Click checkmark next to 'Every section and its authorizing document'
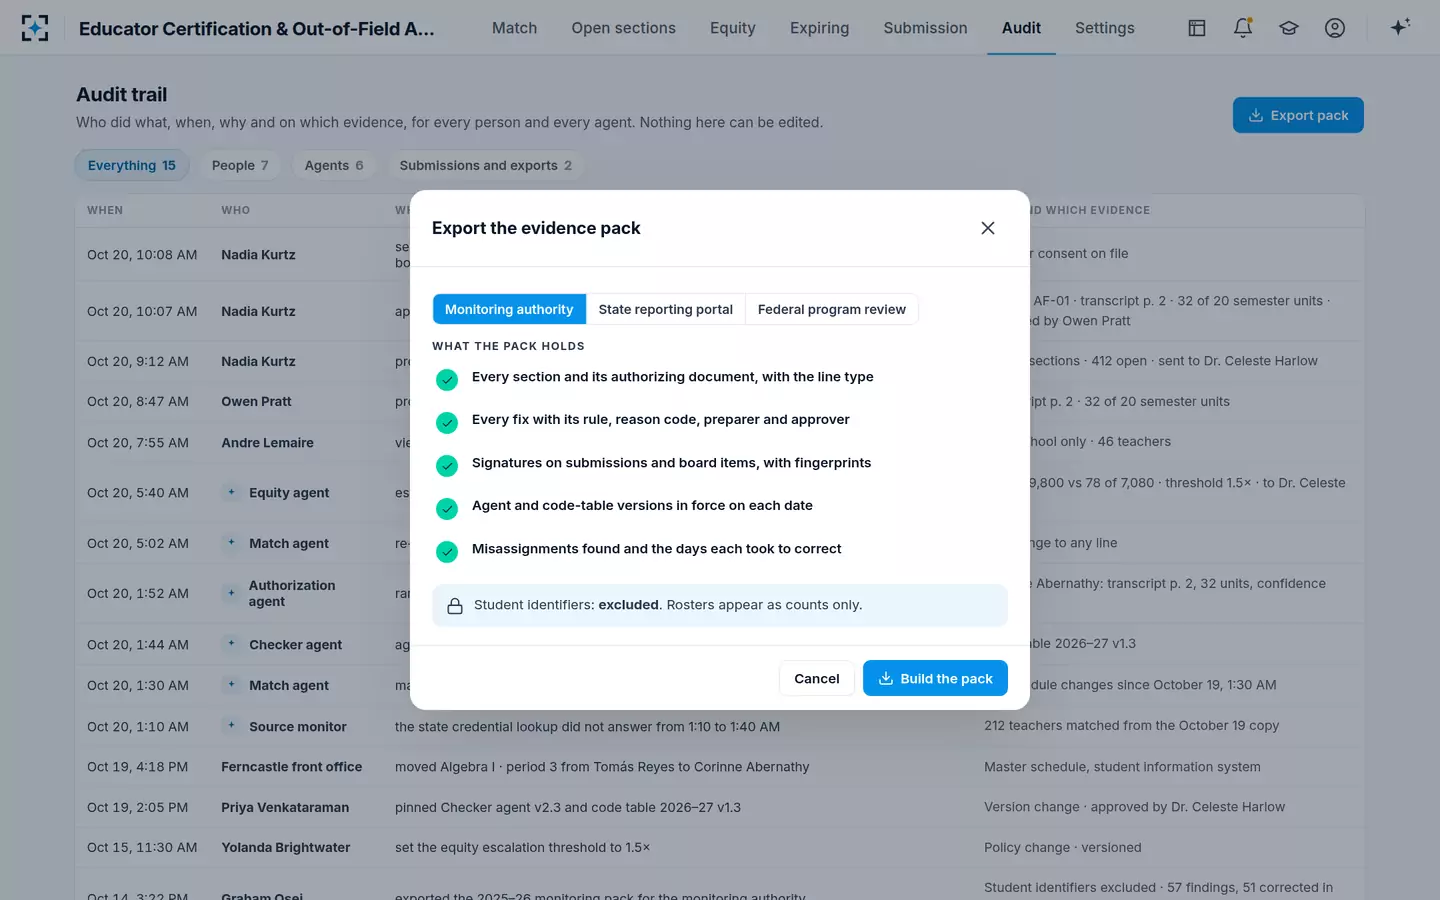Screen dimensions: 1440x900 tap(447, 379)
